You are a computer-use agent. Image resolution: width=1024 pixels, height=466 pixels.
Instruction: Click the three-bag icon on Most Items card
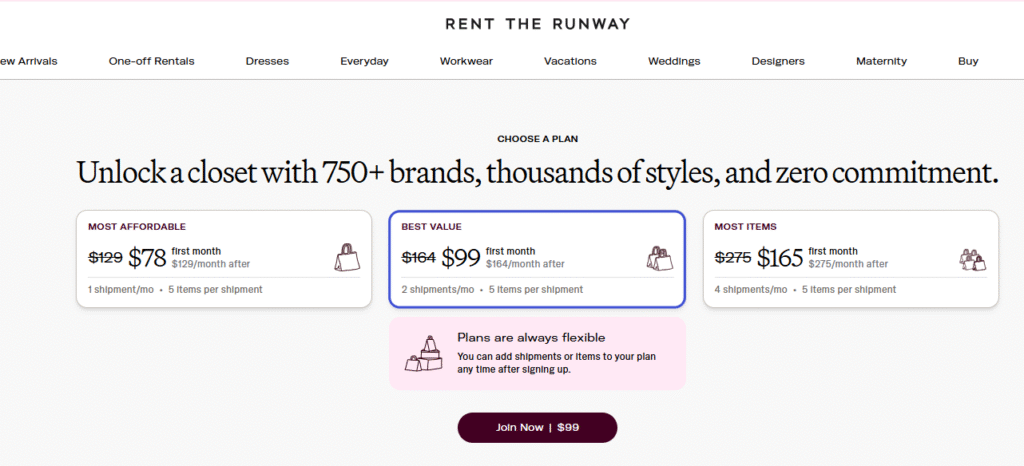tap(972, 259)
